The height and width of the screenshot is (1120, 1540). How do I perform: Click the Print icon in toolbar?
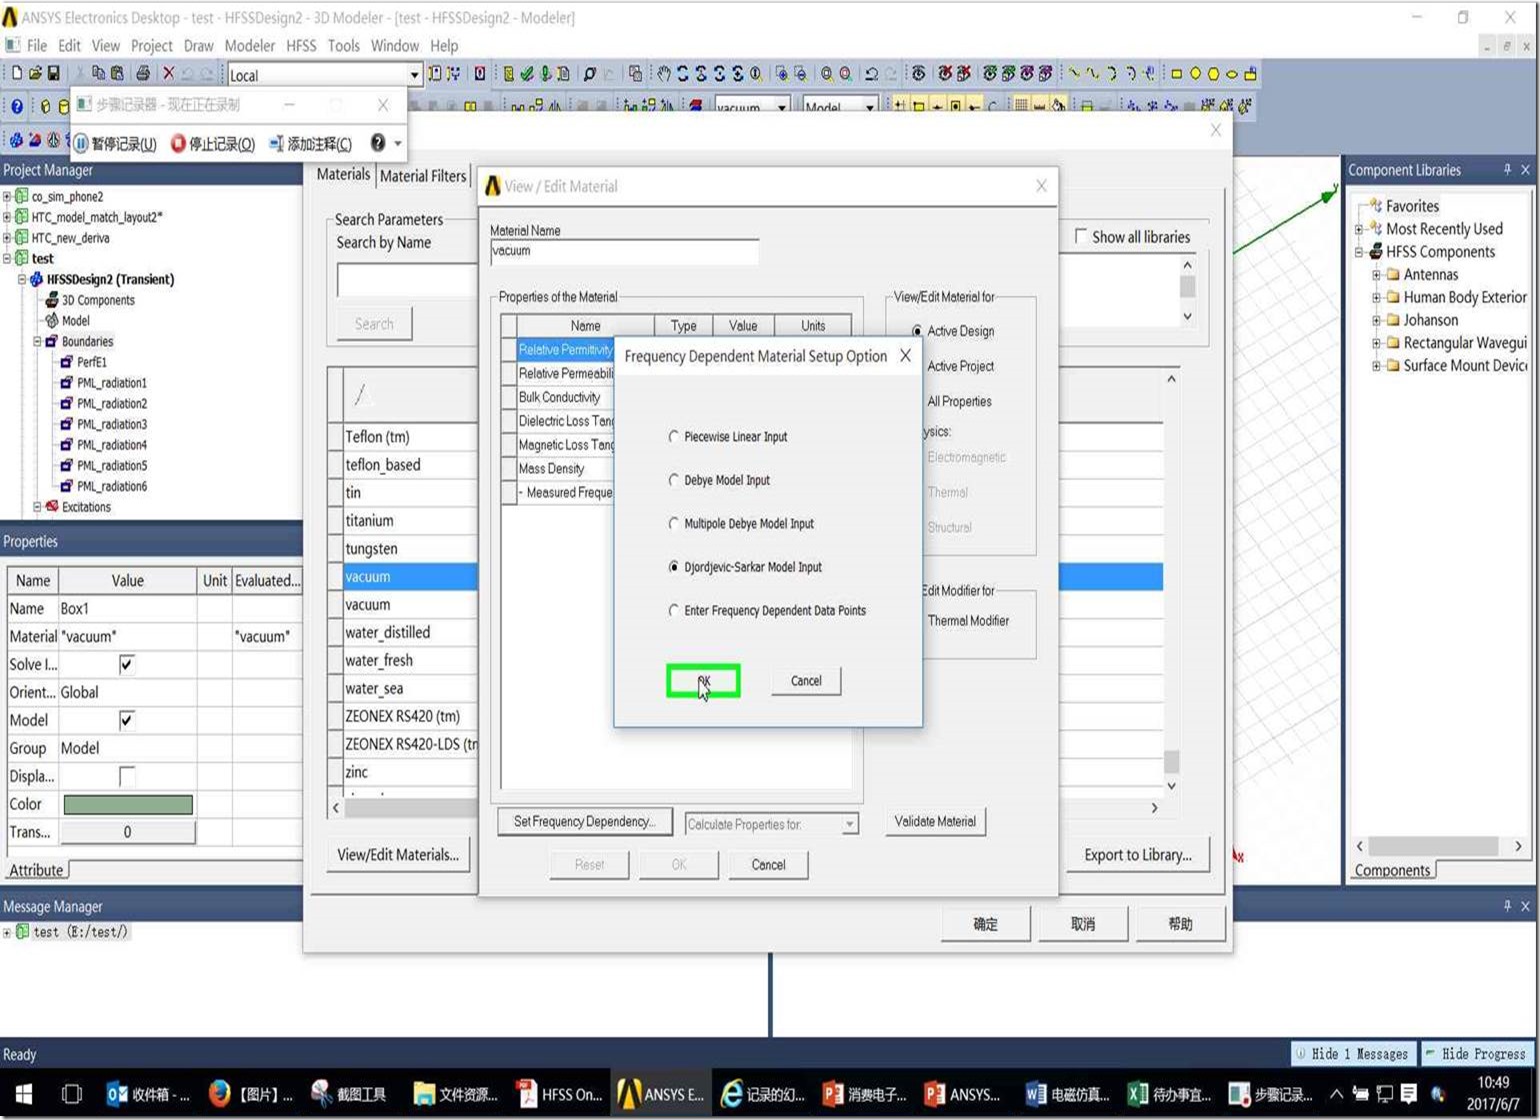pyautogui.click(x=143, y=73)
